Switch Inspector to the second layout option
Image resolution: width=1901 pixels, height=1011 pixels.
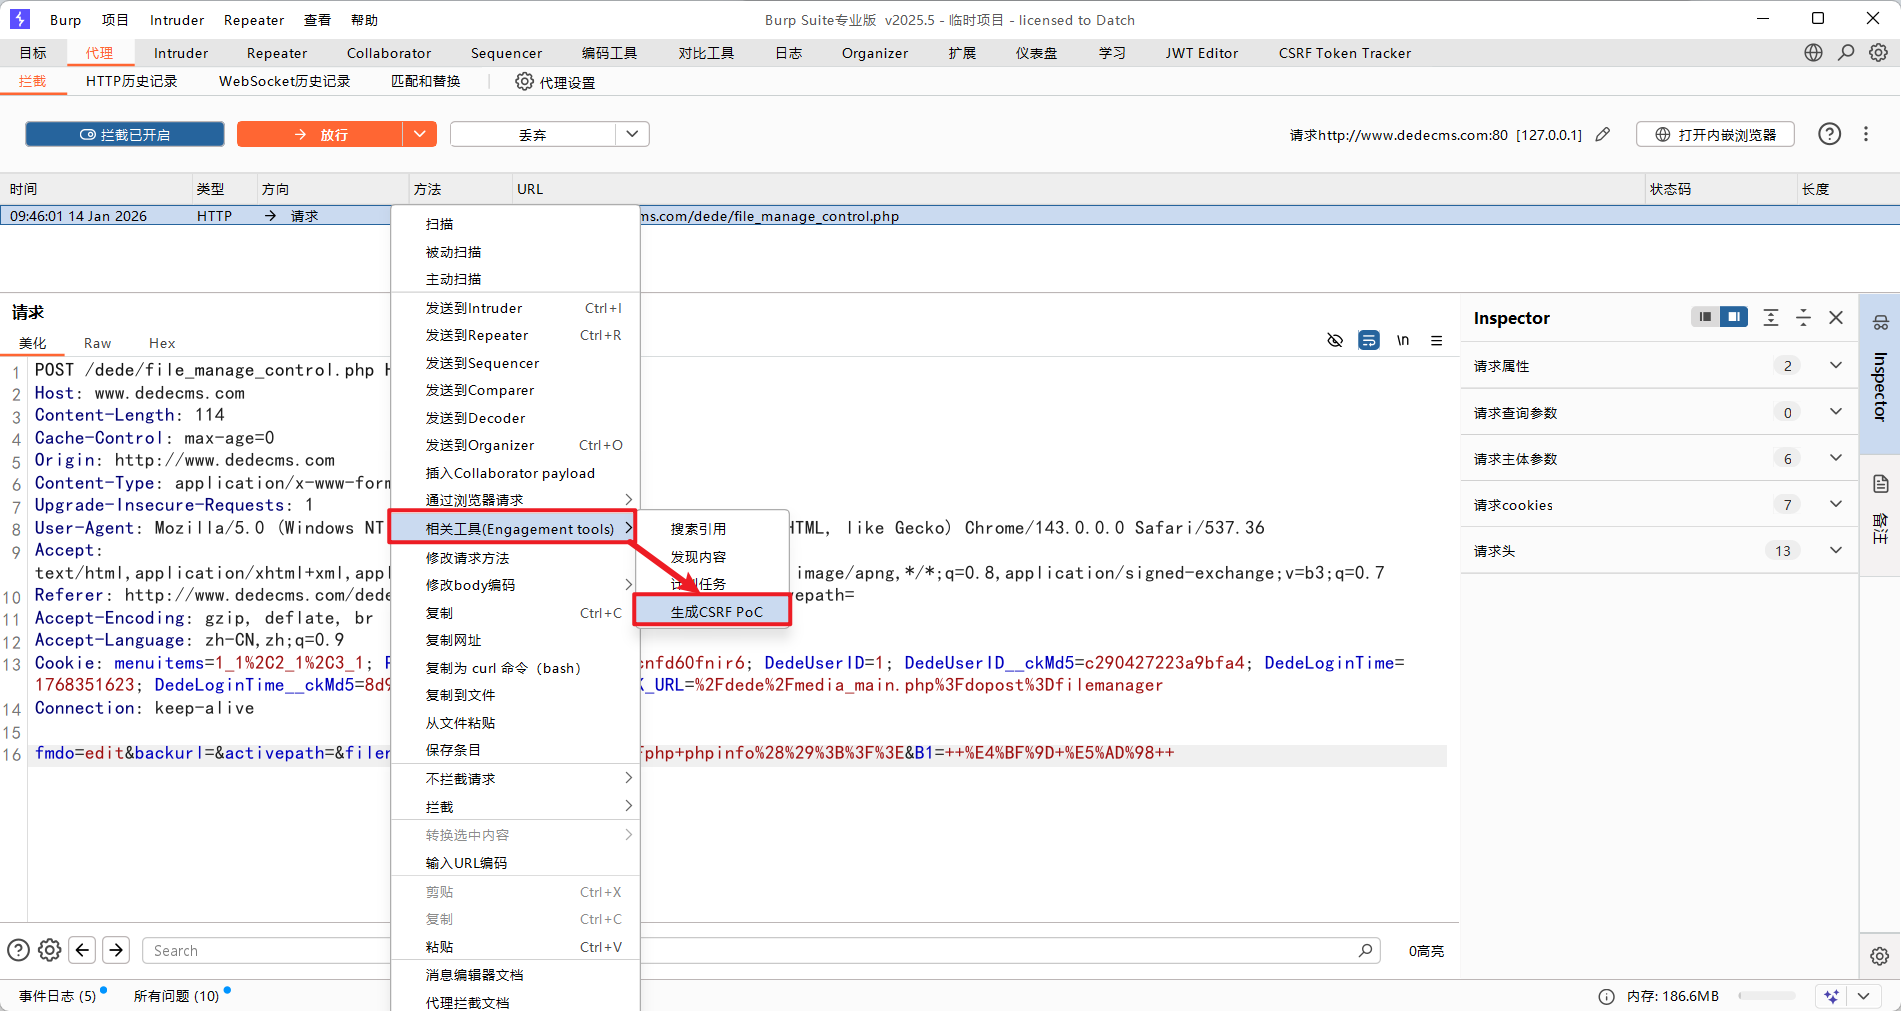(x=1734, y=317)
